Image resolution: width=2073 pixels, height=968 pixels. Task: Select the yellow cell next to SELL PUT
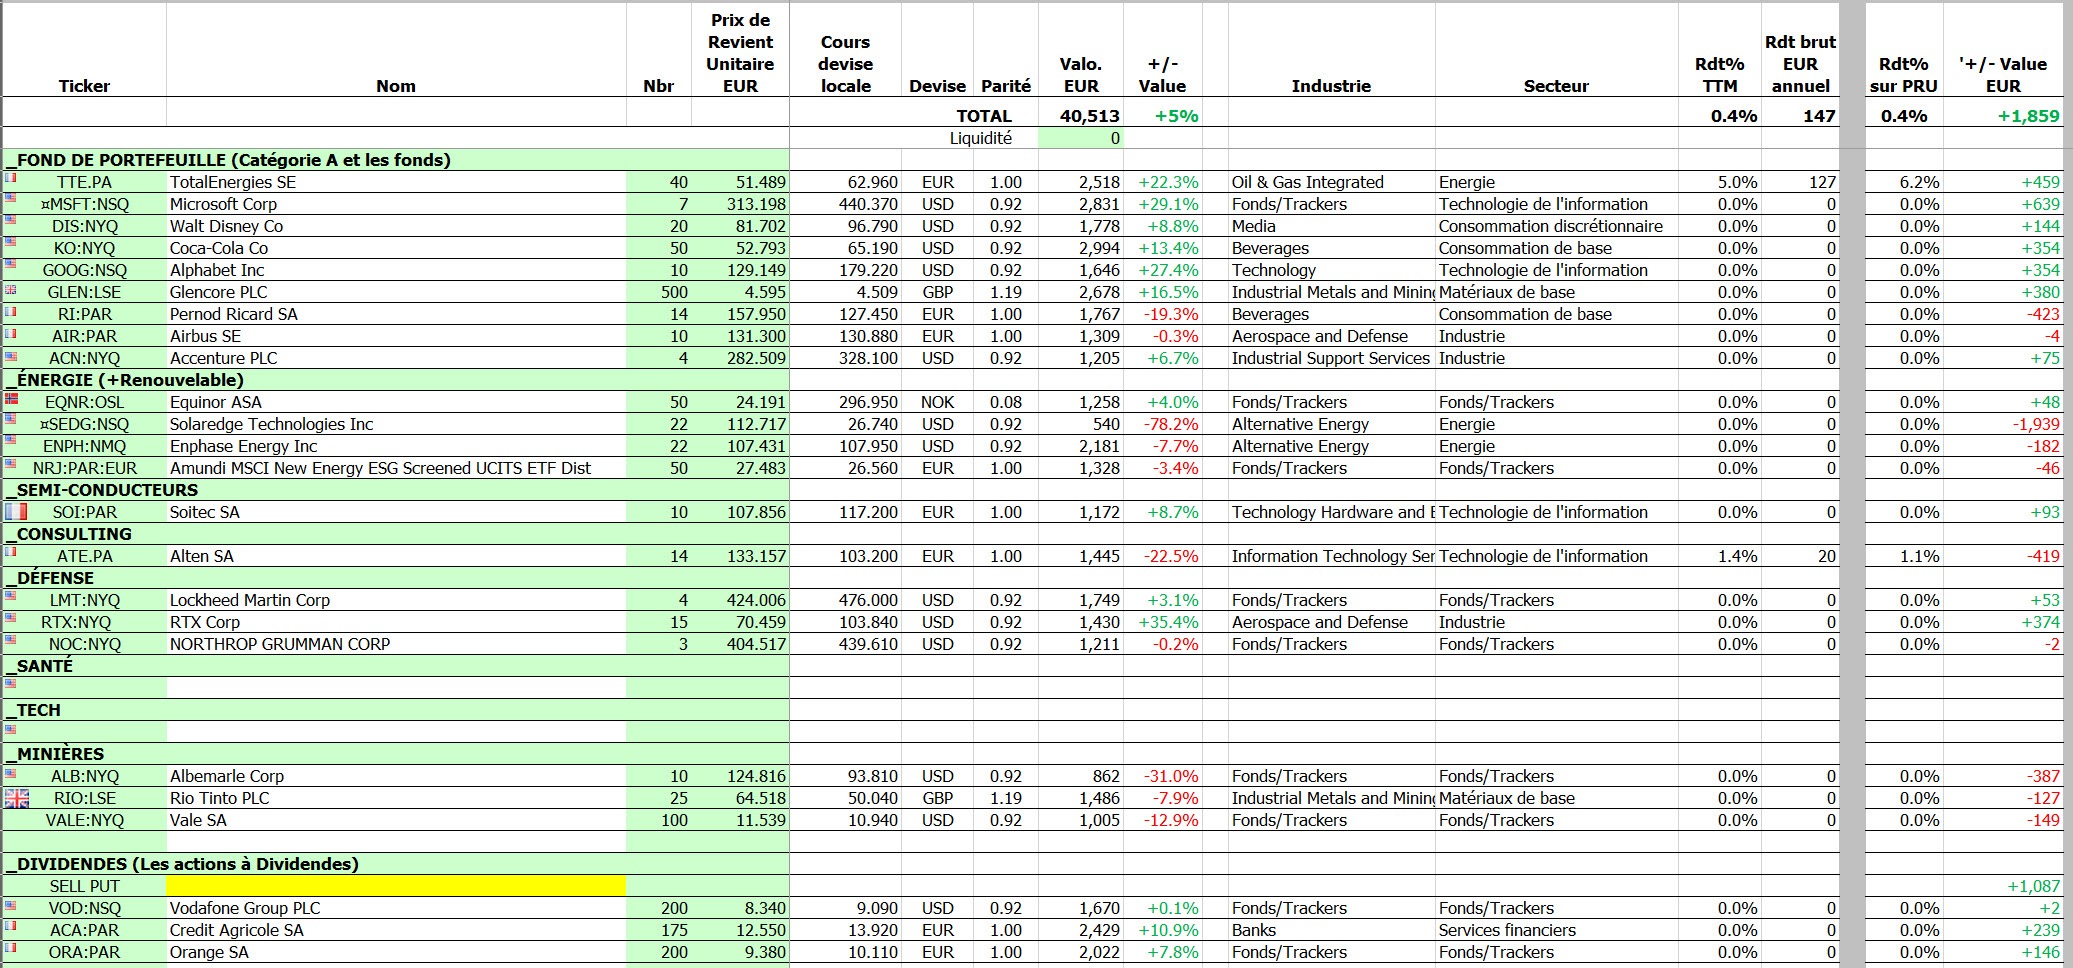[x=396, y=886]
